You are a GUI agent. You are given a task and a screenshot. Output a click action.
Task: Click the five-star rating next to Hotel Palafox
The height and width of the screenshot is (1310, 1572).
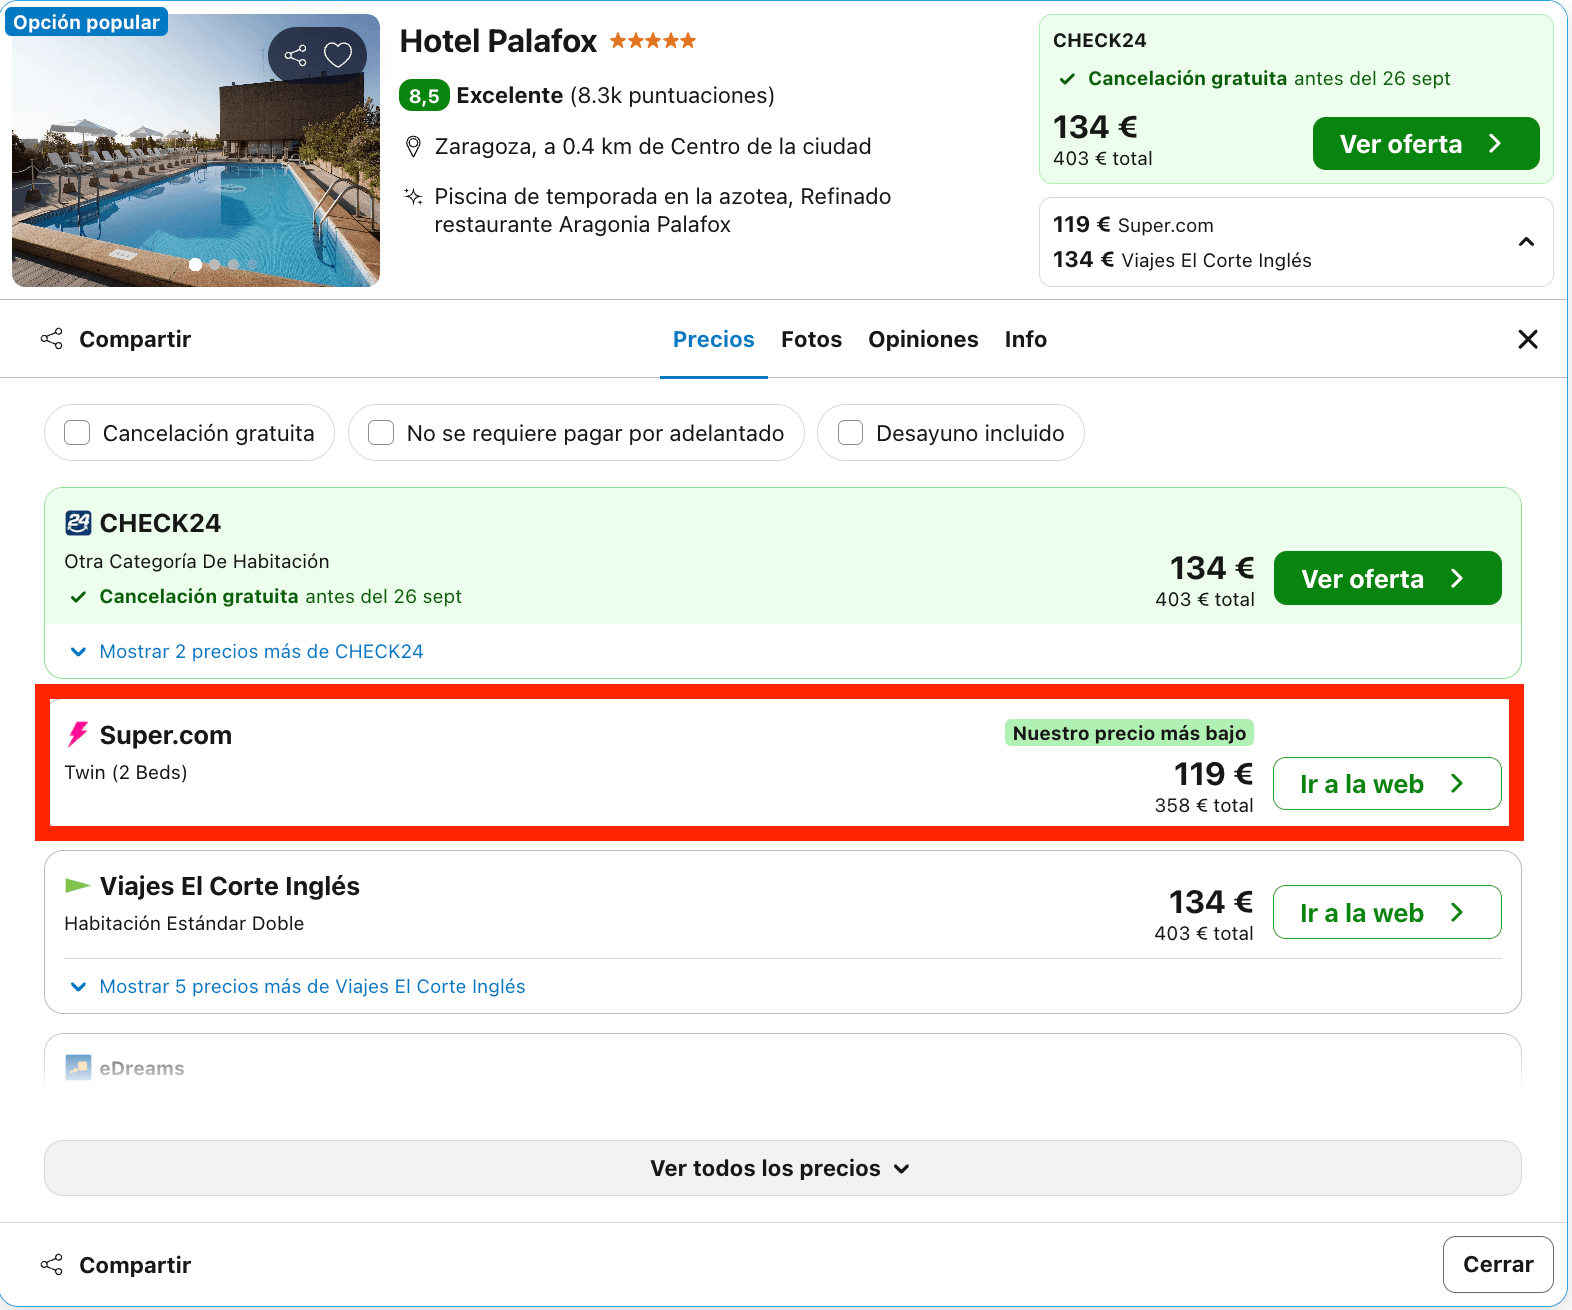point(653,41)
